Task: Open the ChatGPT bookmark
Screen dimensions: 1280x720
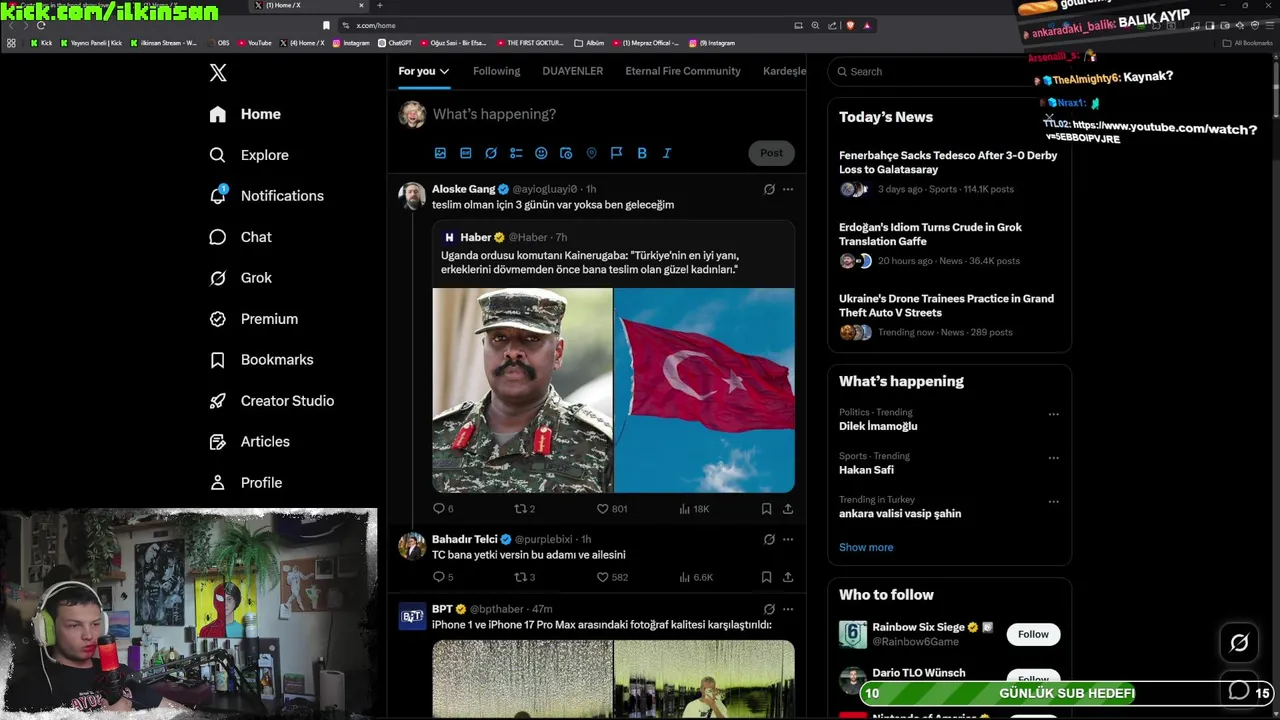Action: point(395,43)
